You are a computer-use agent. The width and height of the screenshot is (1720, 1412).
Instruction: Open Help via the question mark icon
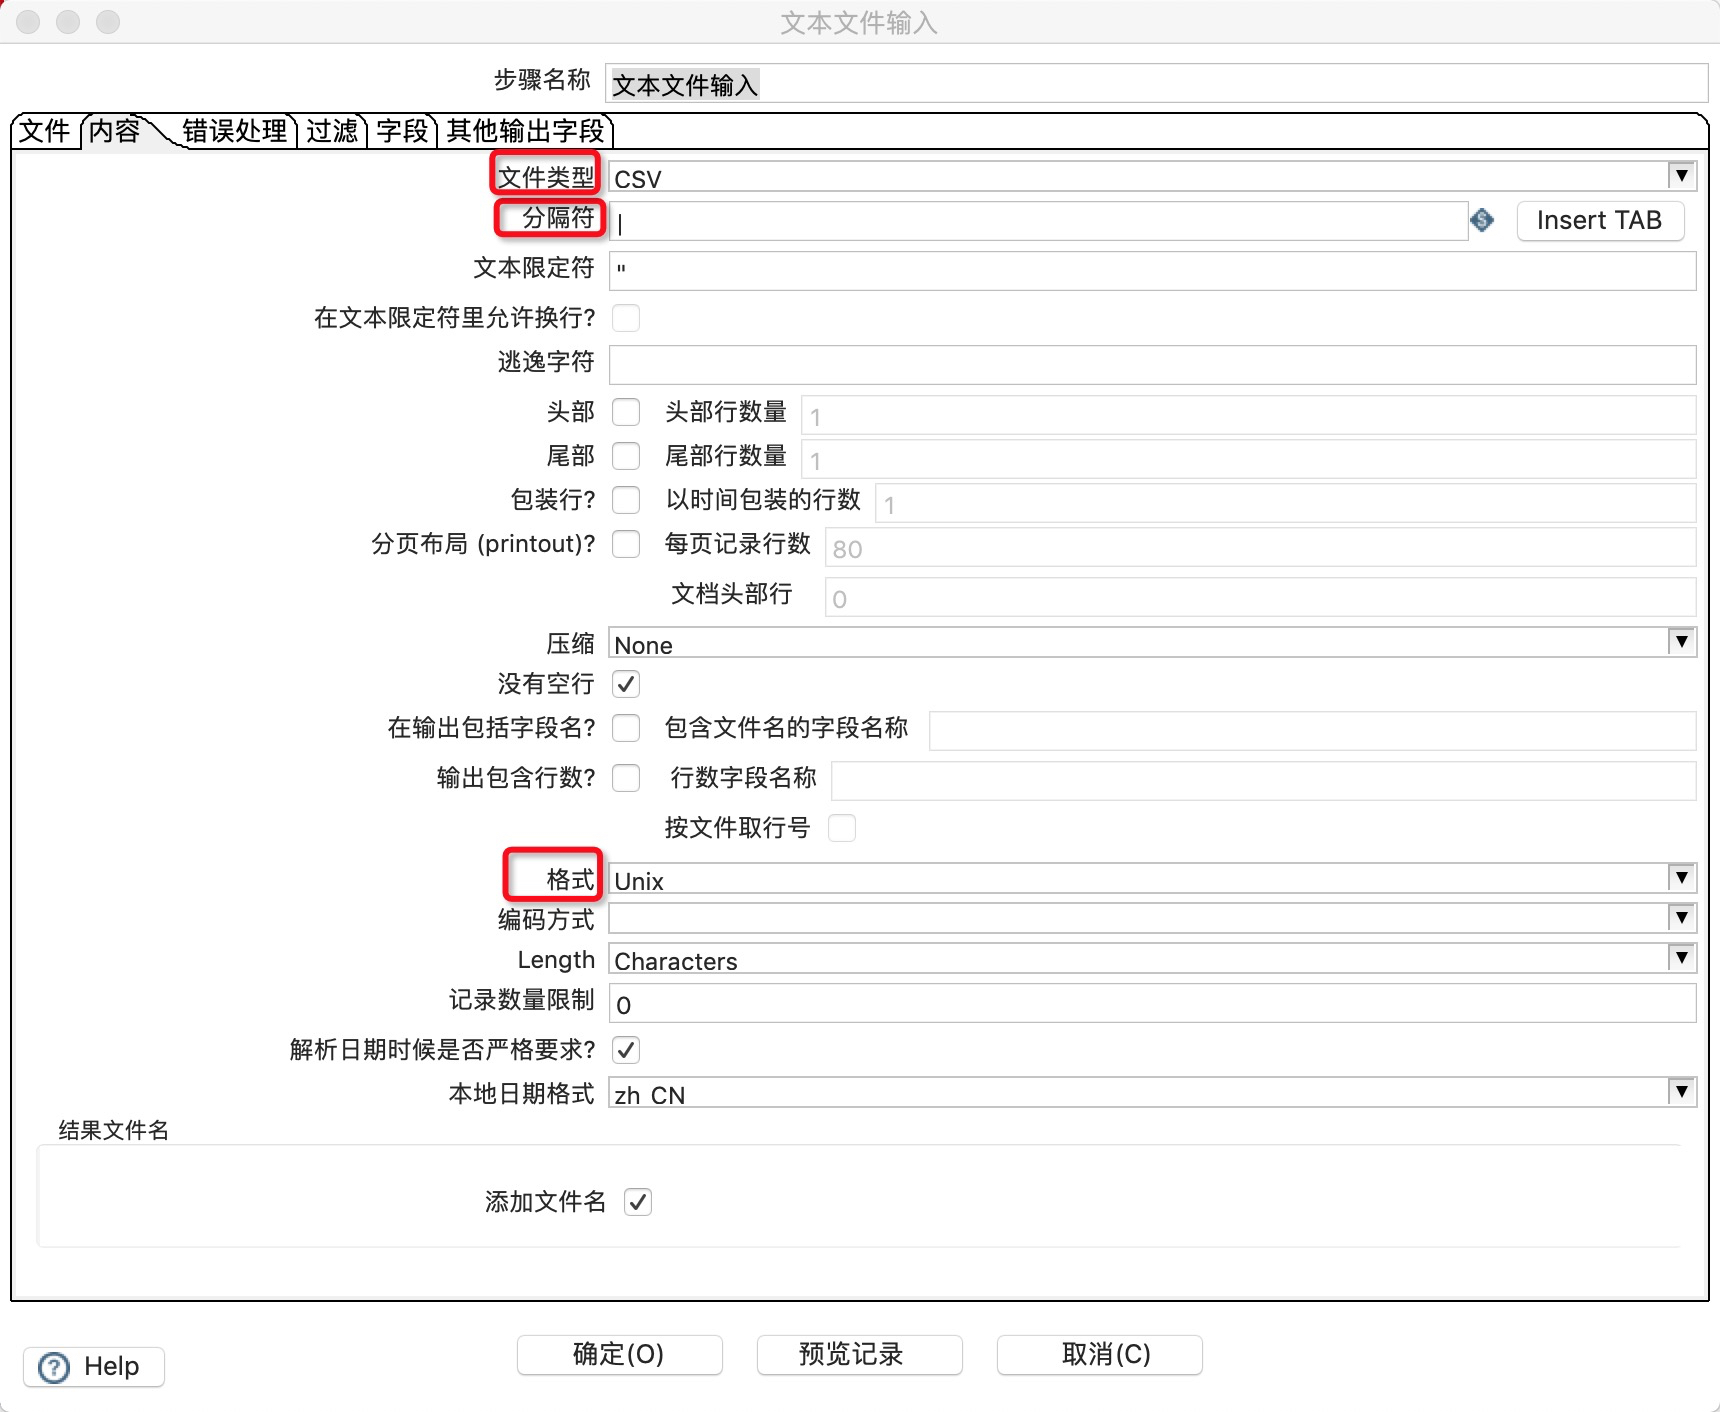(55, 1366)
